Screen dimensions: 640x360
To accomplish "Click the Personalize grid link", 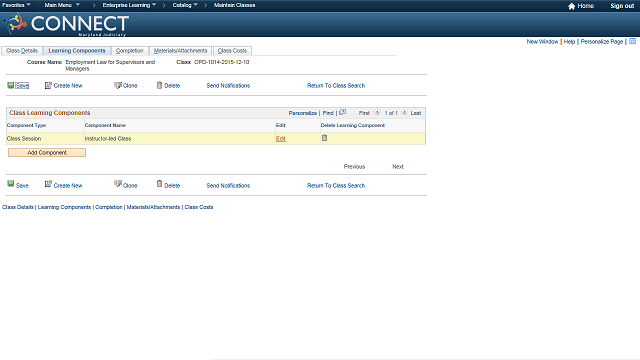I will [x=303, y=113].
